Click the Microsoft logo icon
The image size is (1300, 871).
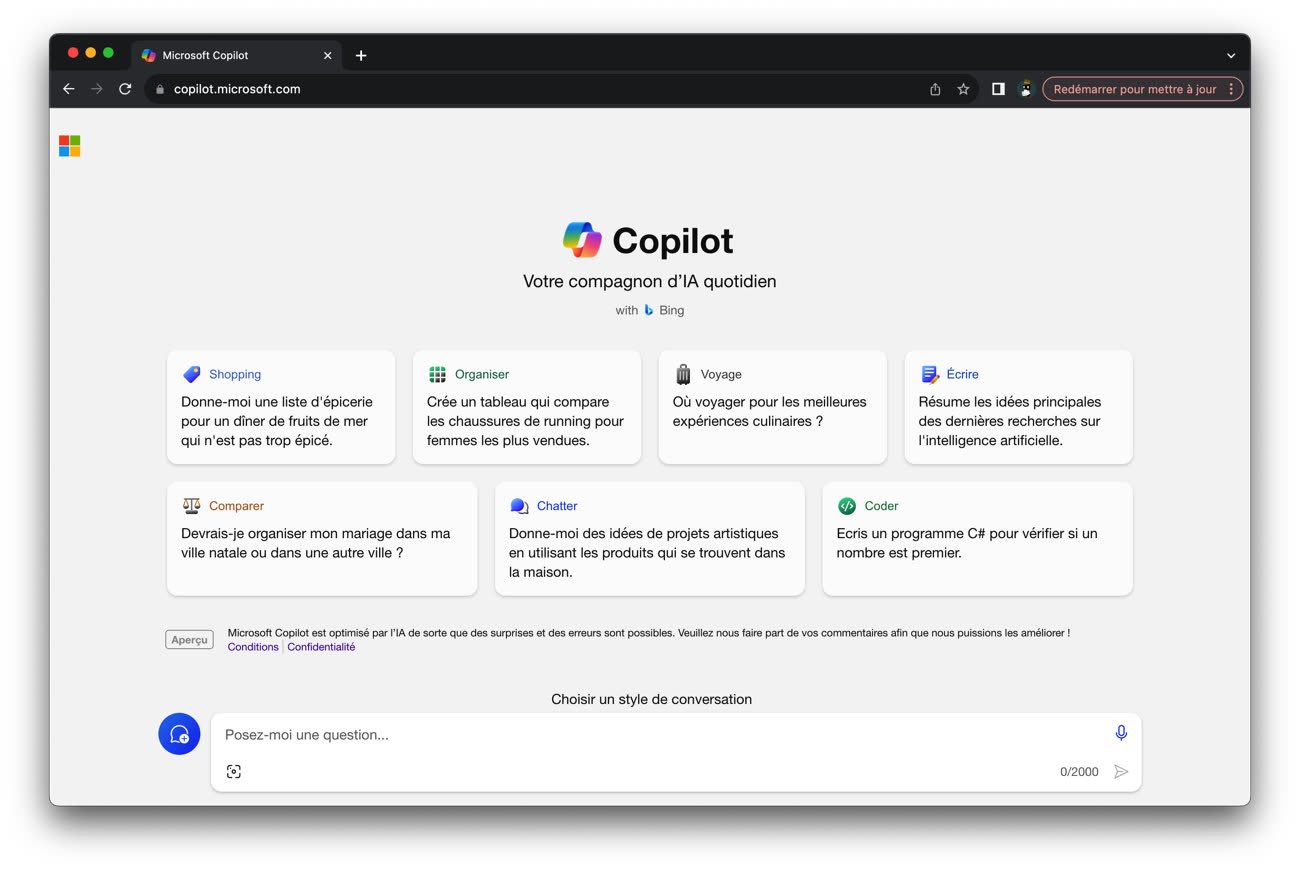click(x=69, y=146)
